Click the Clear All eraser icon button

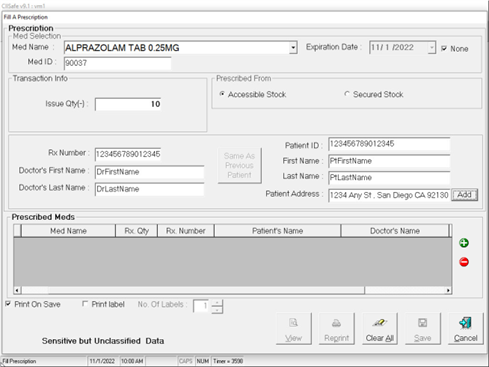pyautogui.click(x=380, y=329)
